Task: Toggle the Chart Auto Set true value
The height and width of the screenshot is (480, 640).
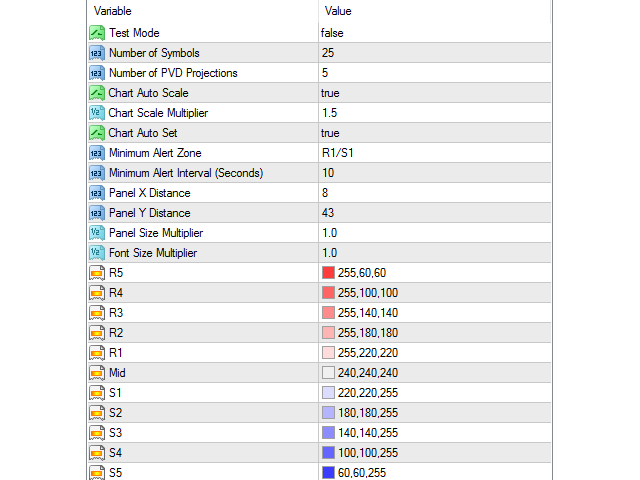Action: coord(331,133)
